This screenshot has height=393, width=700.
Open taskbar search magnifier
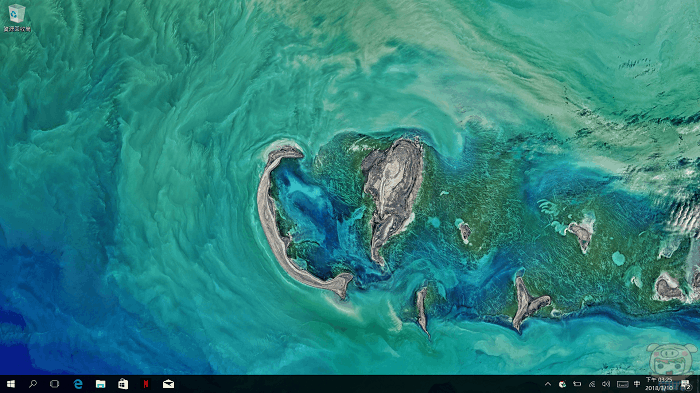point(33,384)
